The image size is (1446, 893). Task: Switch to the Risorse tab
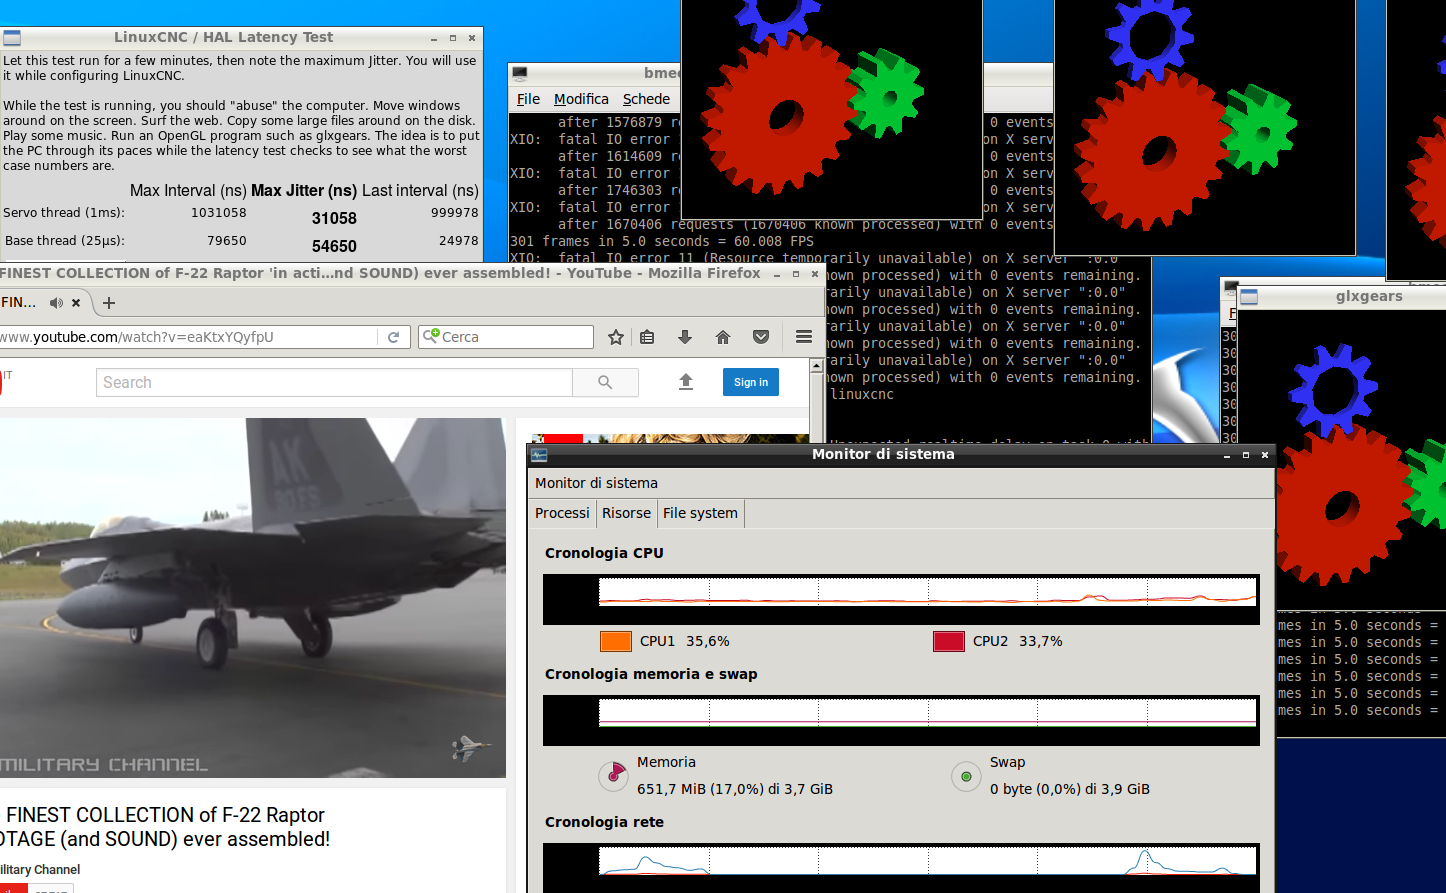pos(626,513)
